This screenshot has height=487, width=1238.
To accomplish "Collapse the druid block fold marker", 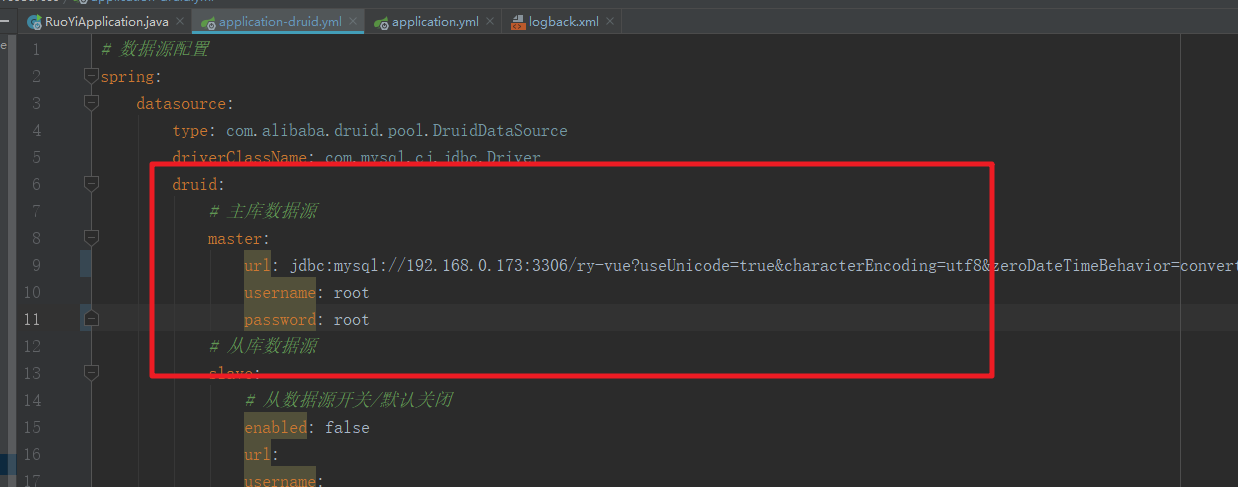I will pyautogui.click(x=91, y=183).
